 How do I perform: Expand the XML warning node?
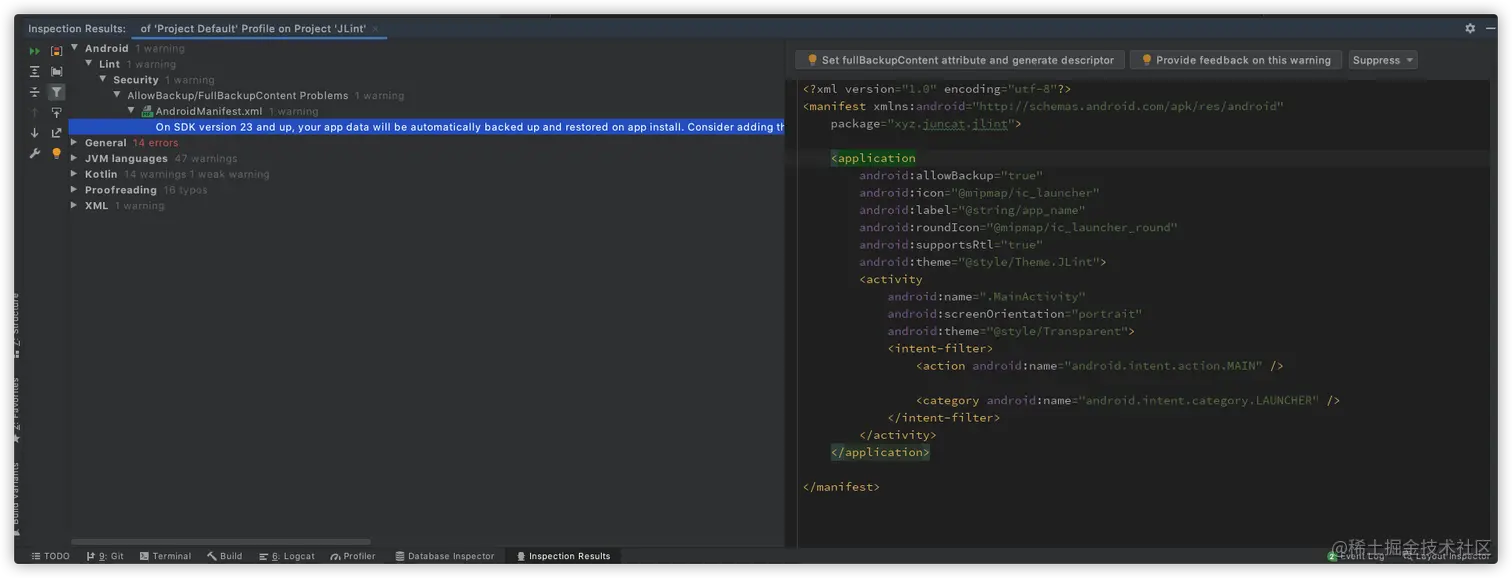[x=75, y=205]
